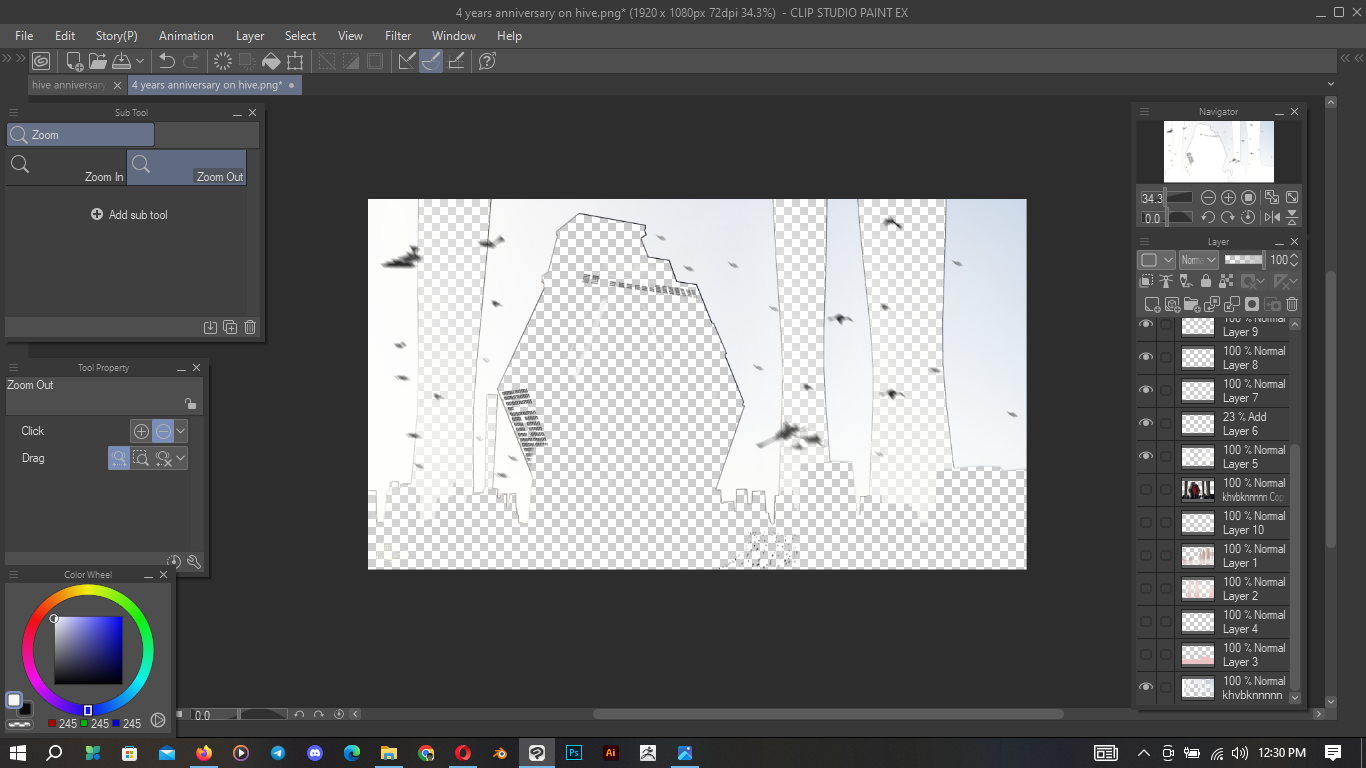Click the Navigator zoom in button
Viewport: 1366px width, 768px height.
[x=1228, y=198]
